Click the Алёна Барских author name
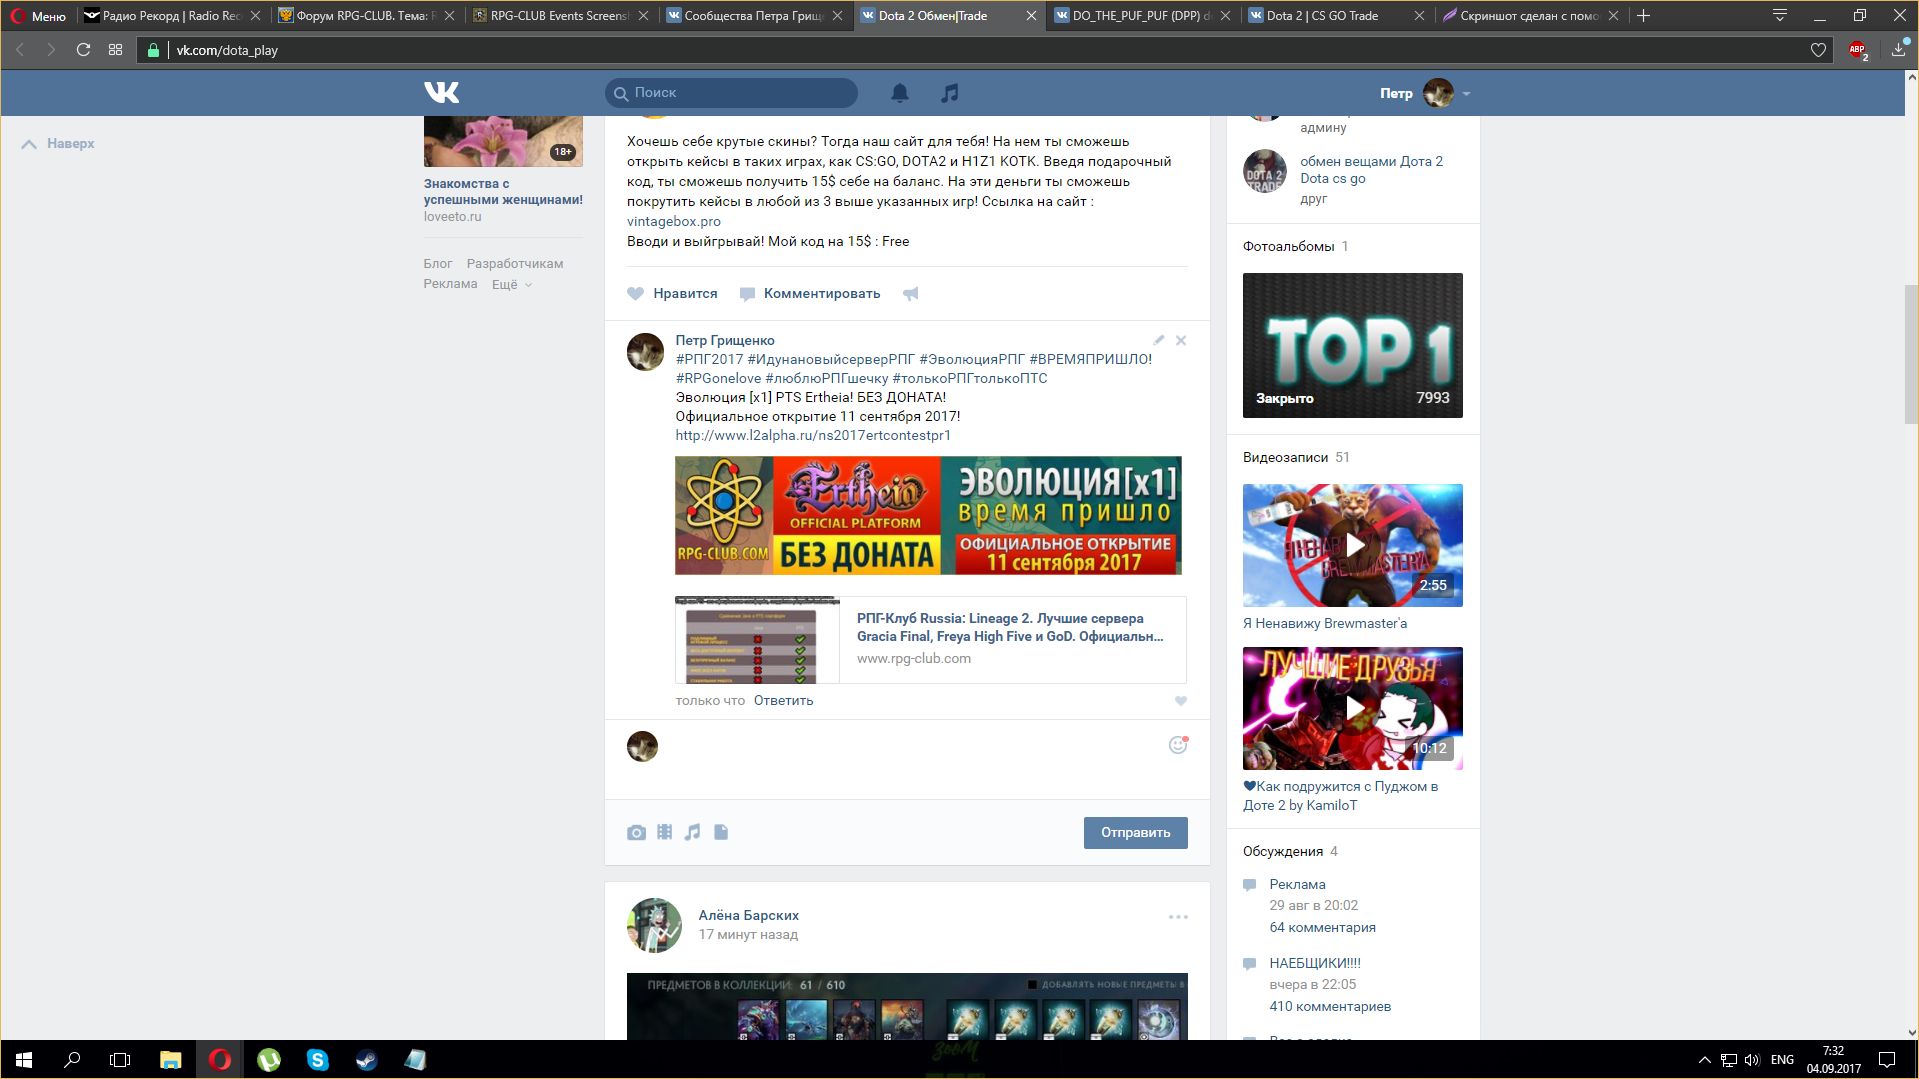 pyautogui.click(x=748, y=915)
